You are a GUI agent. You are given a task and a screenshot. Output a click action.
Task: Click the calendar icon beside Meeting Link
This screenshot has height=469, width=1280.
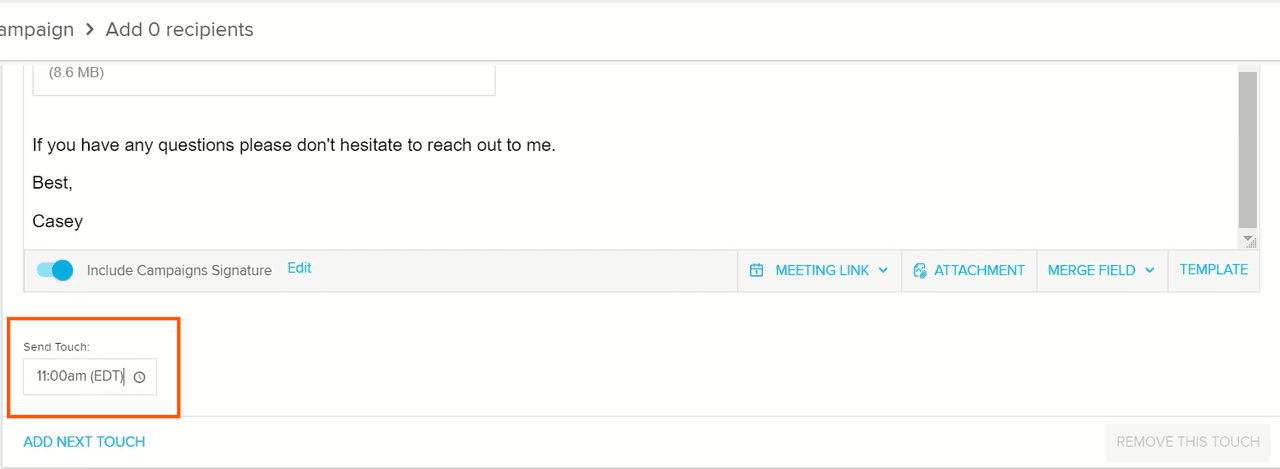(x=757, y=270)
